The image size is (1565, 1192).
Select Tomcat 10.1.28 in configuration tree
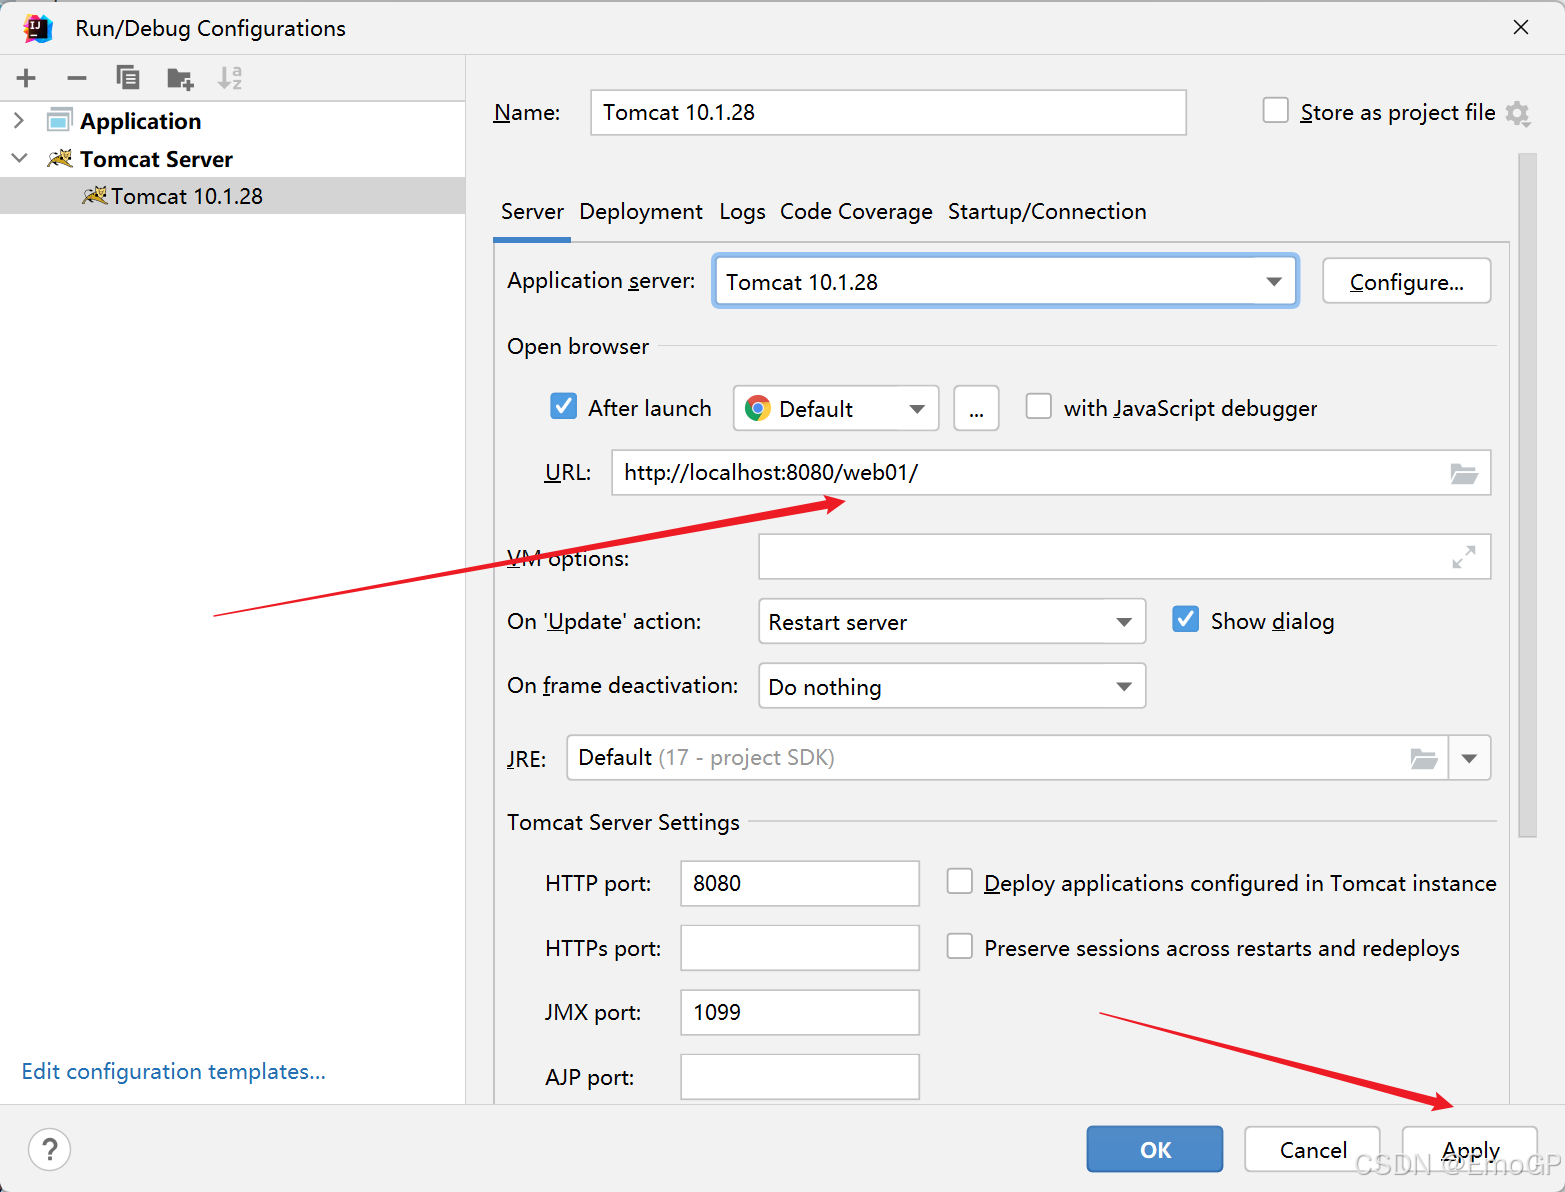click(x=232, y=196)
